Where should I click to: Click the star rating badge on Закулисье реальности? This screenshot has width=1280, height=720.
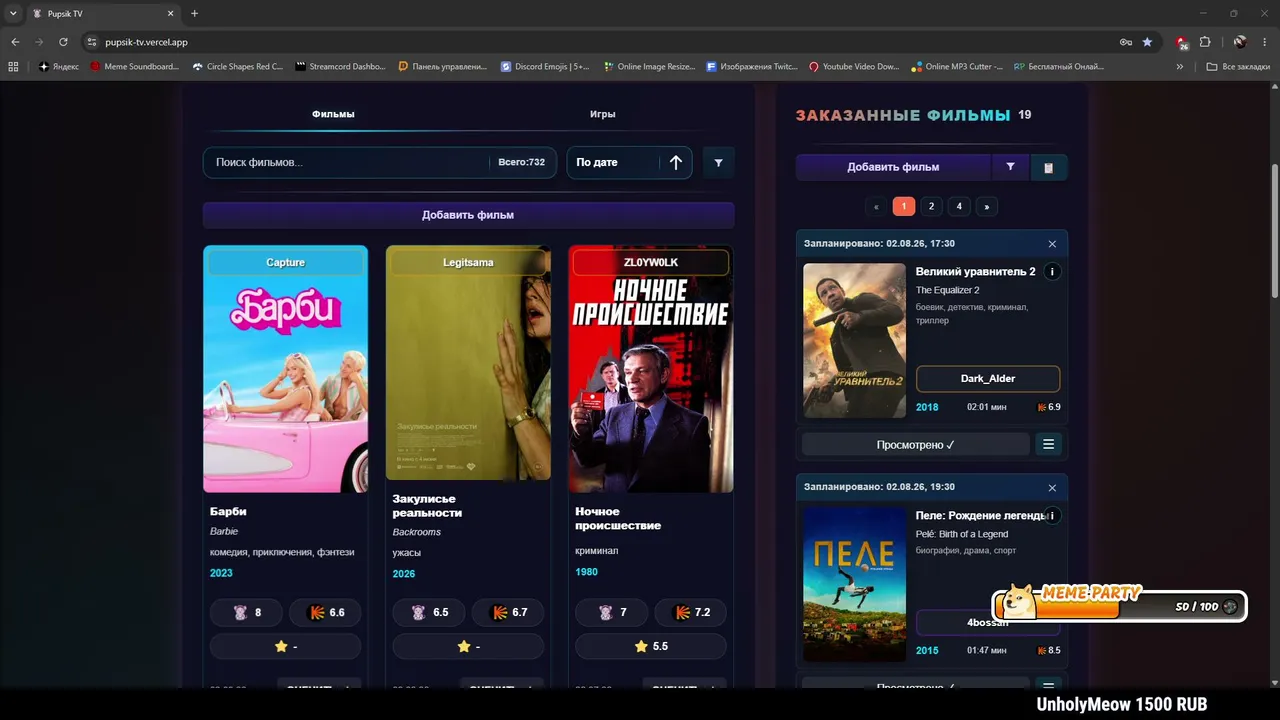(x=468, y=647)
